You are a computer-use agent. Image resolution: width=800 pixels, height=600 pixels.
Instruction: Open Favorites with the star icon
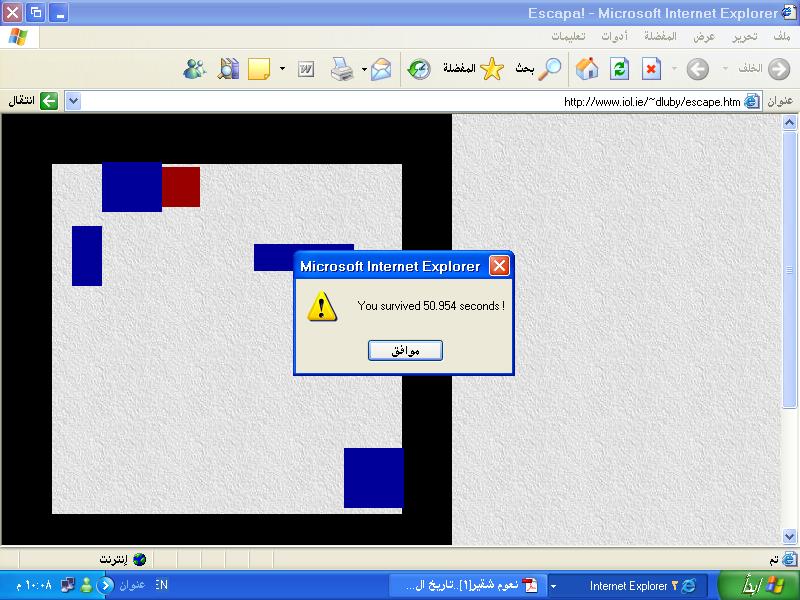pos(491,69)
